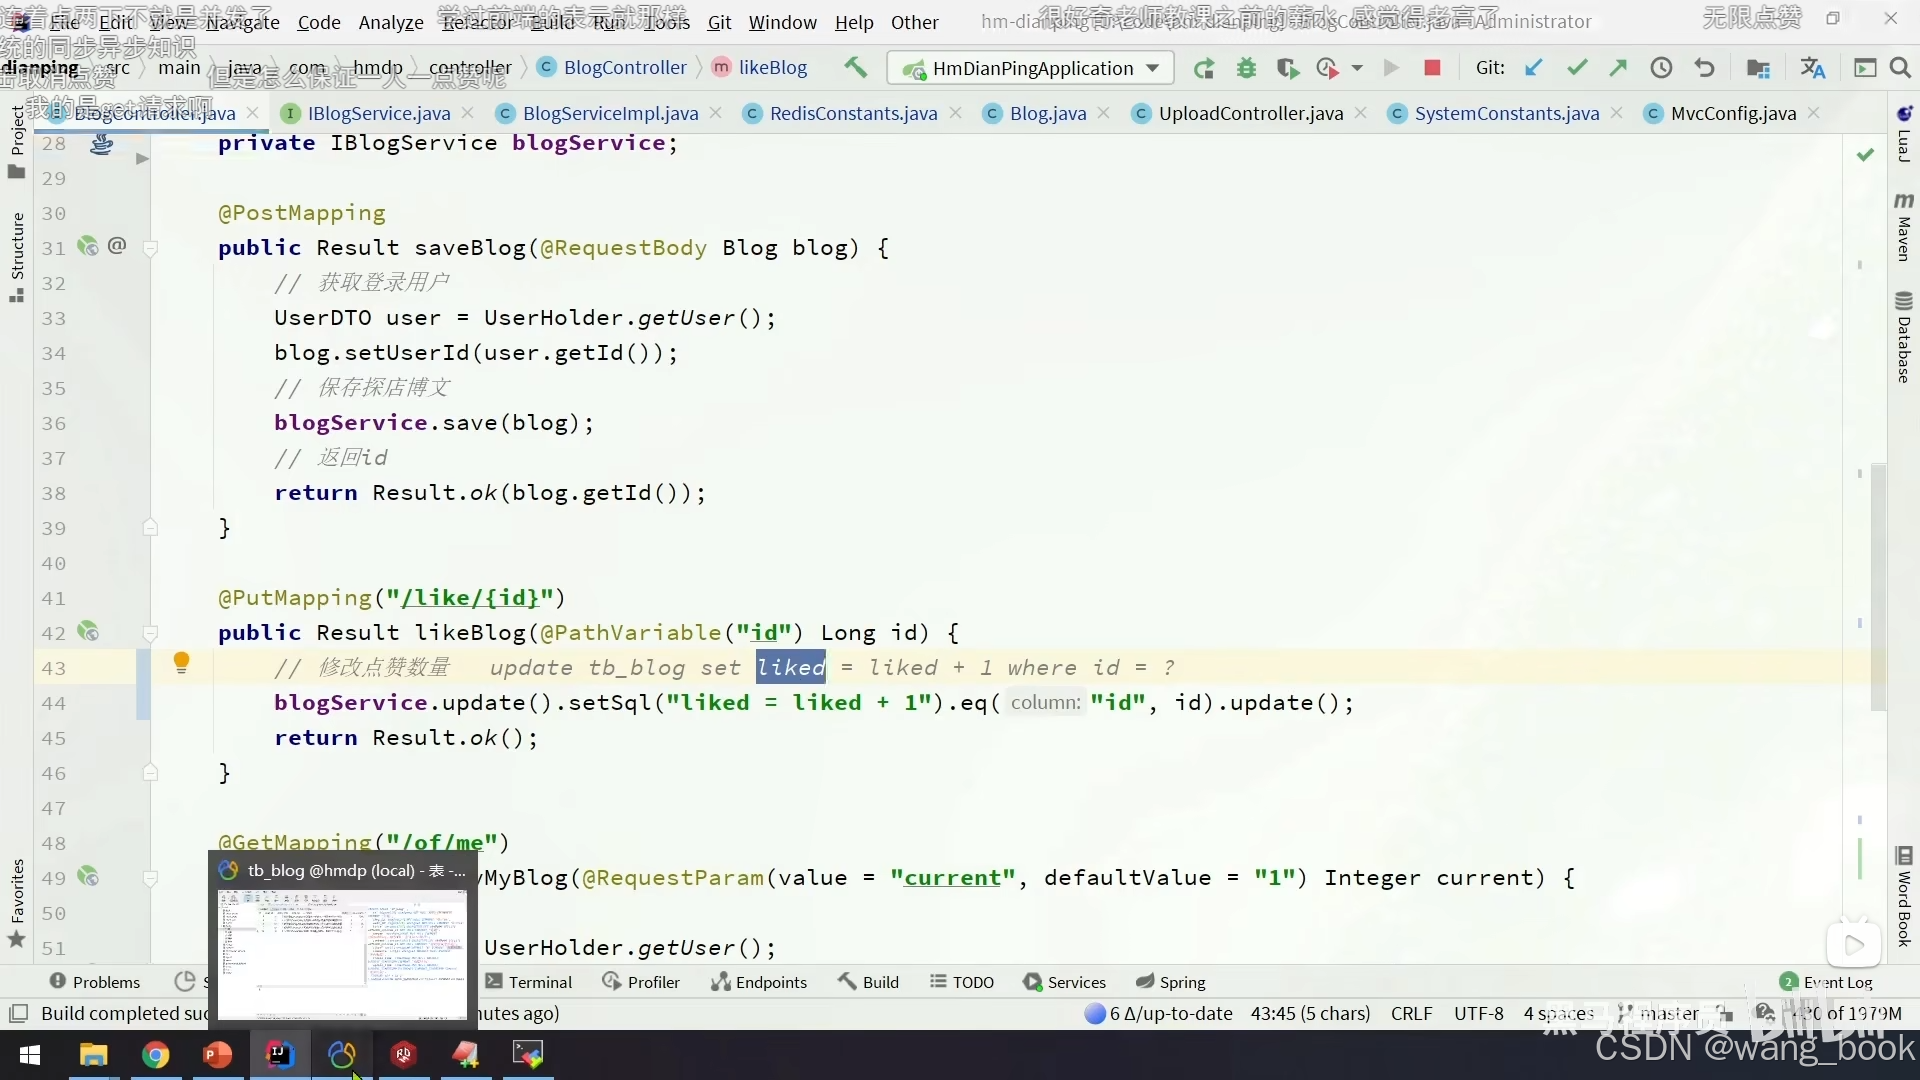This screenshot has height=1080, width=1920.
Task: Open the Project Structure folder icon
Action: (1758, 68)
